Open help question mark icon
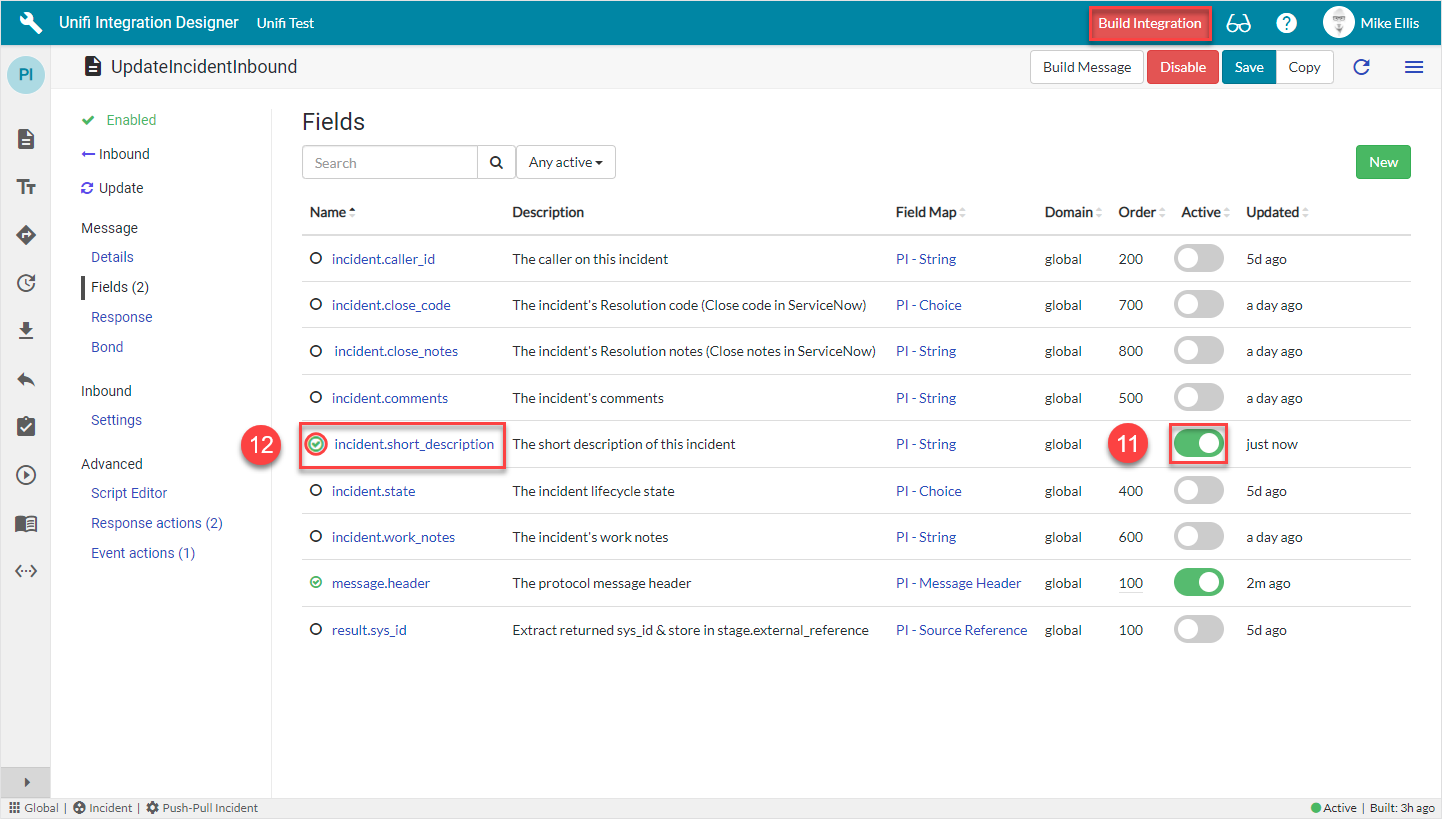 click(x=1286, y=23)
